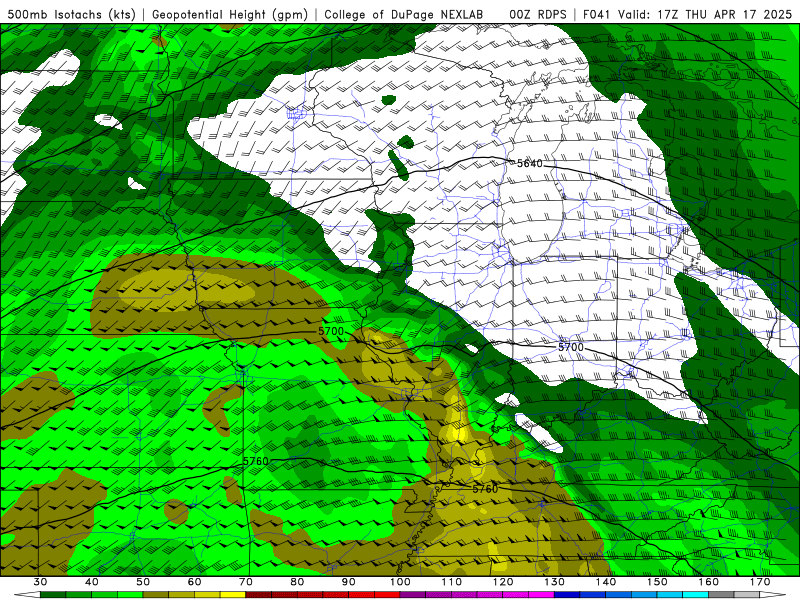Click the bright yellow color bar segment
This screenshot has width=800, height=600.
[x=233, y=594]
